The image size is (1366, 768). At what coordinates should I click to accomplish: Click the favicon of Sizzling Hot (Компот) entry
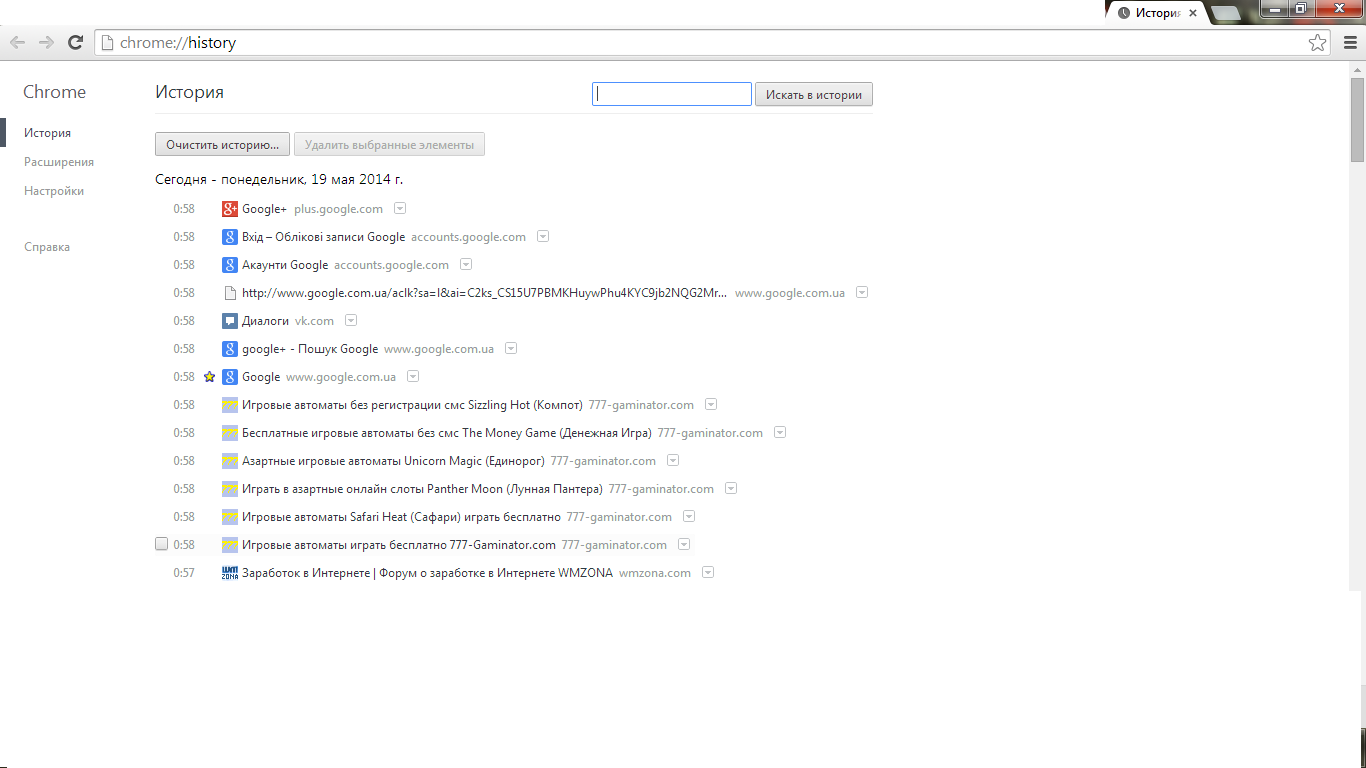[230, 405]
